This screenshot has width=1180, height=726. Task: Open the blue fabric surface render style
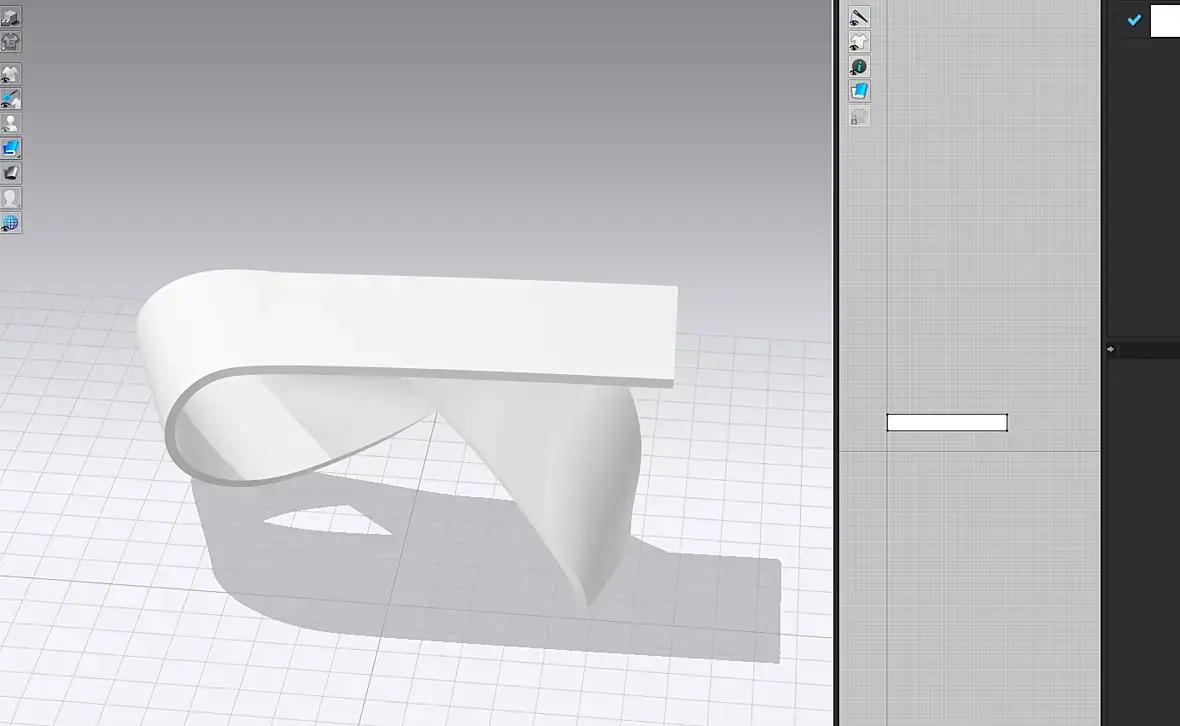tap(11, 148)
